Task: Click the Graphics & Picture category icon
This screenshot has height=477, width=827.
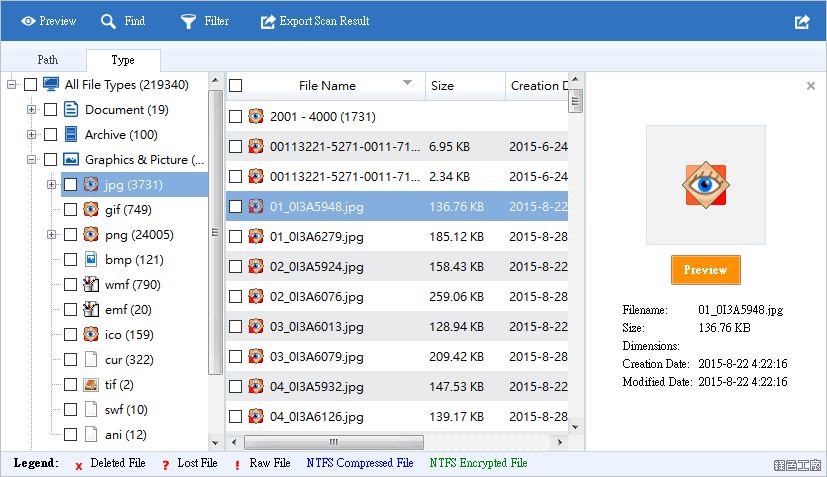Action: [x=71, y=159]
